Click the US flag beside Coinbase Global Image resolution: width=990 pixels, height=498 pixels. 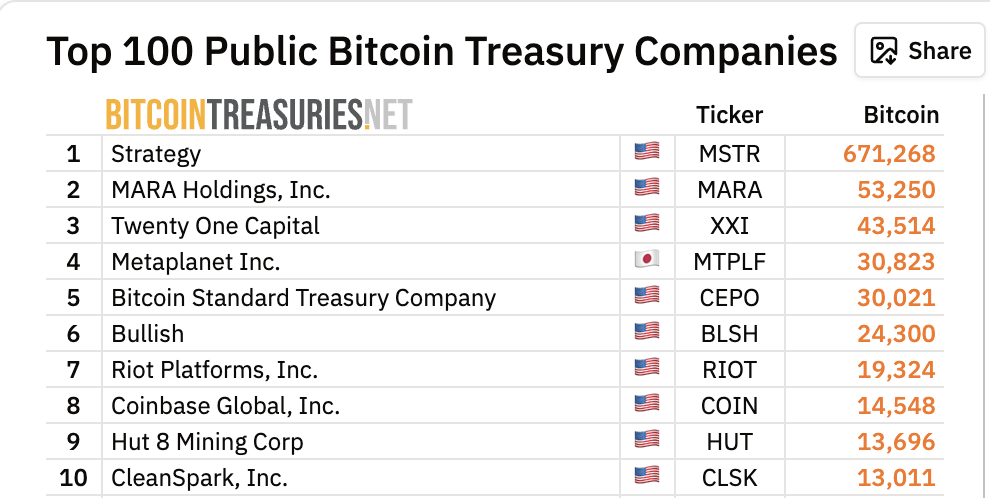tap(647, 404)
